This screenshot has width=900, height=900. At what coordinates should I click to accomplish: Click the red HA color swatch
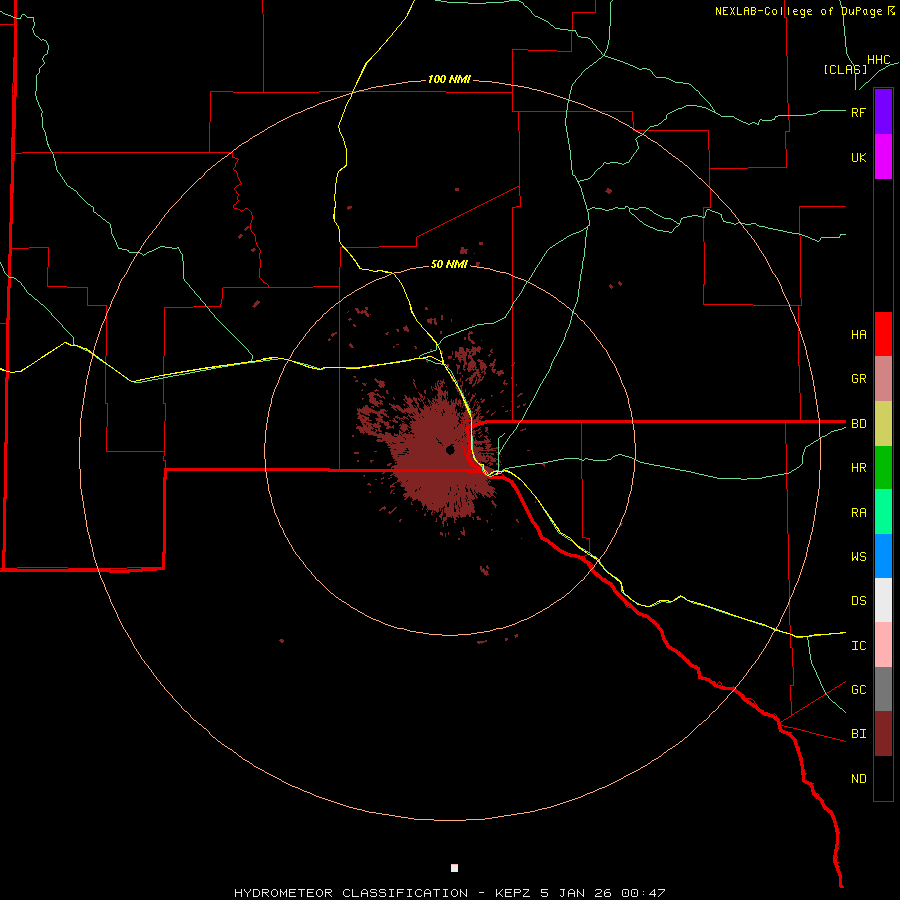pos(883,334)
